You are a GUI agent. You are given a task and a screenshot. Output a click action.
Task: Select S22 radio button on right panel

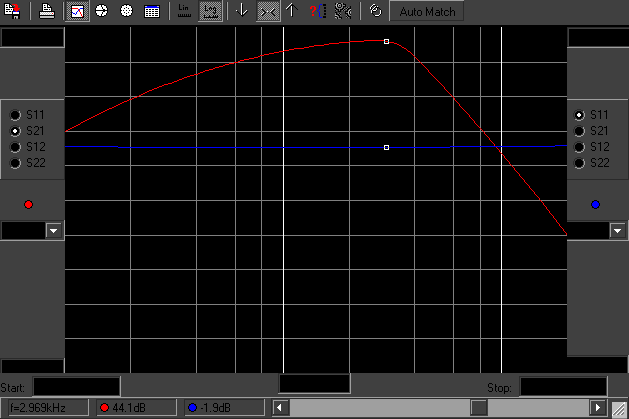click(x=579, y=163)
